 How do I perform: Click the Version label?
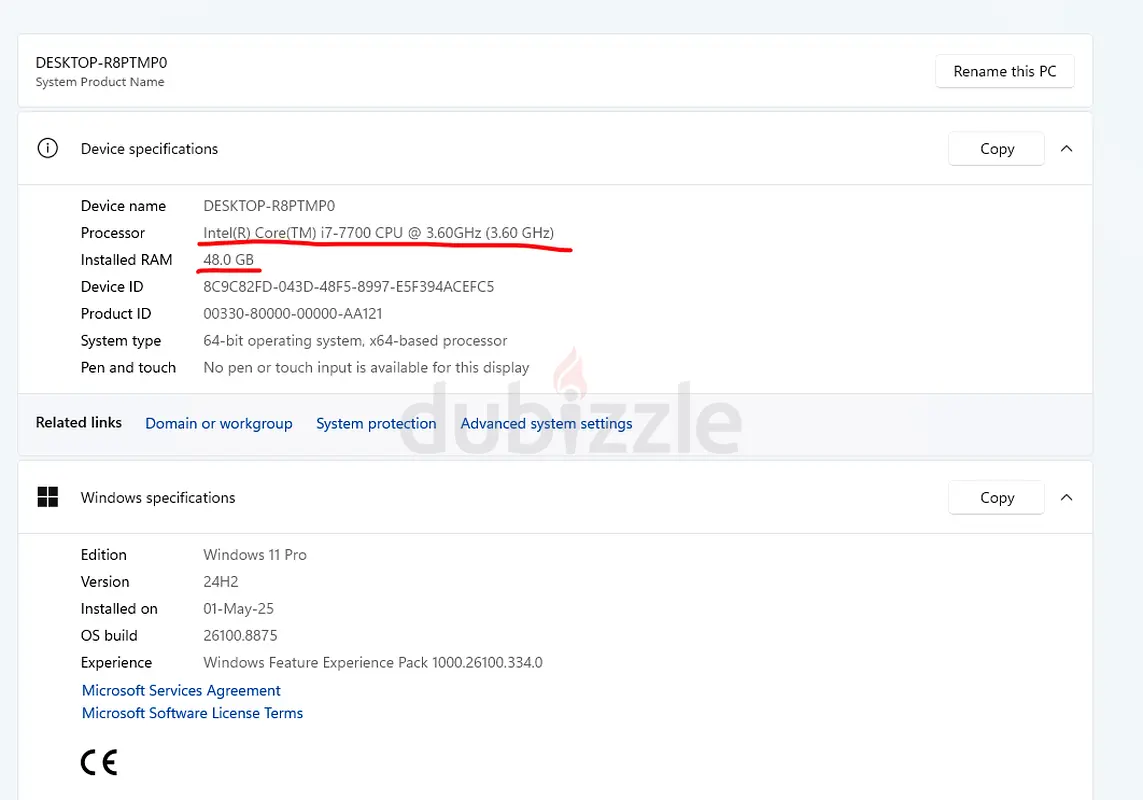(105, 582)
